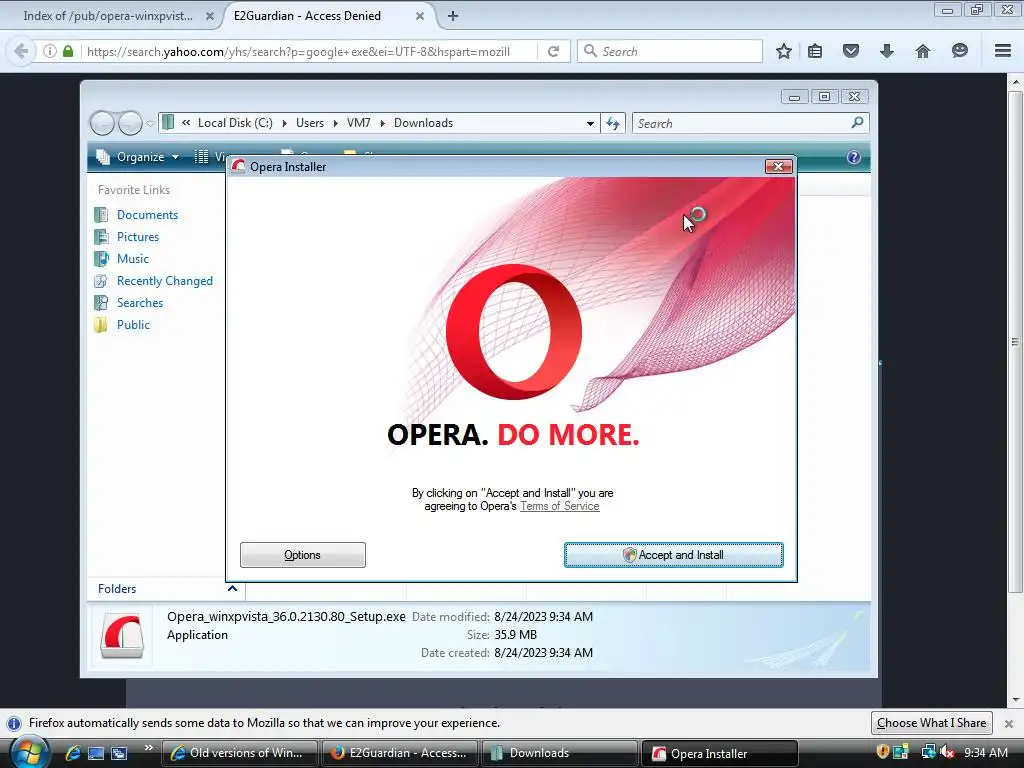Click the Explorer back navigation button

tap(103, 123)
